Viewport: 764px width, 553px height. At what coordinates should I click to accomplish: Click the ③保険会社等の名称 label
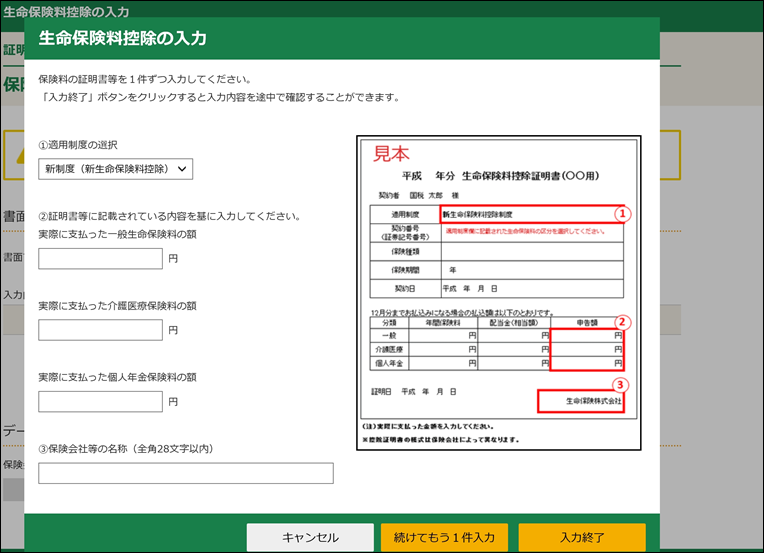click(x=126, y=449)
